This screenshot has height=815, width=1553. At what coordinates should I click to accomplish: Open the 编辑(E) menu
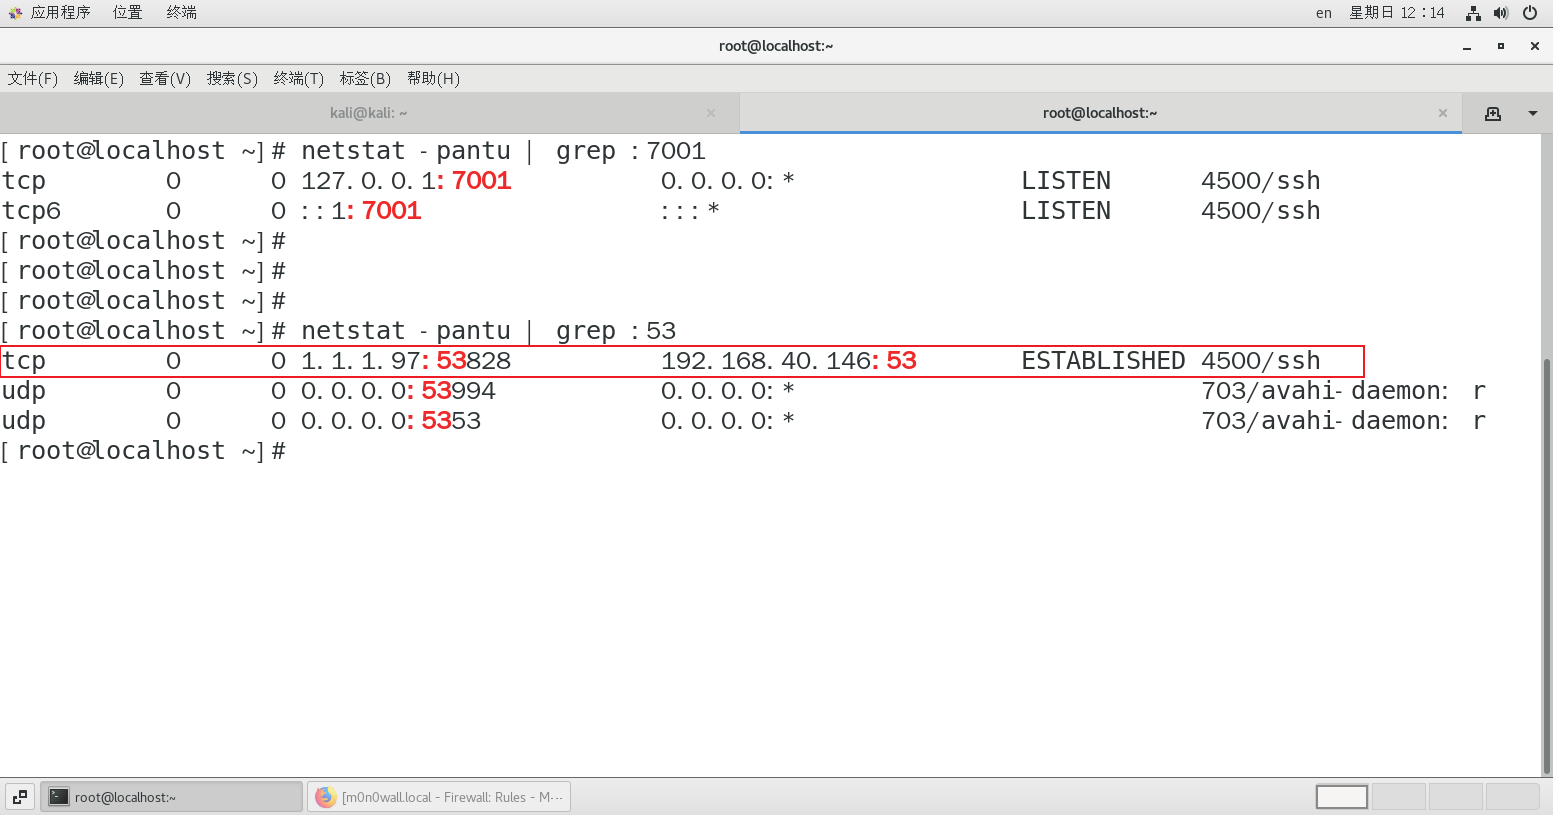(x=99, y=78)
